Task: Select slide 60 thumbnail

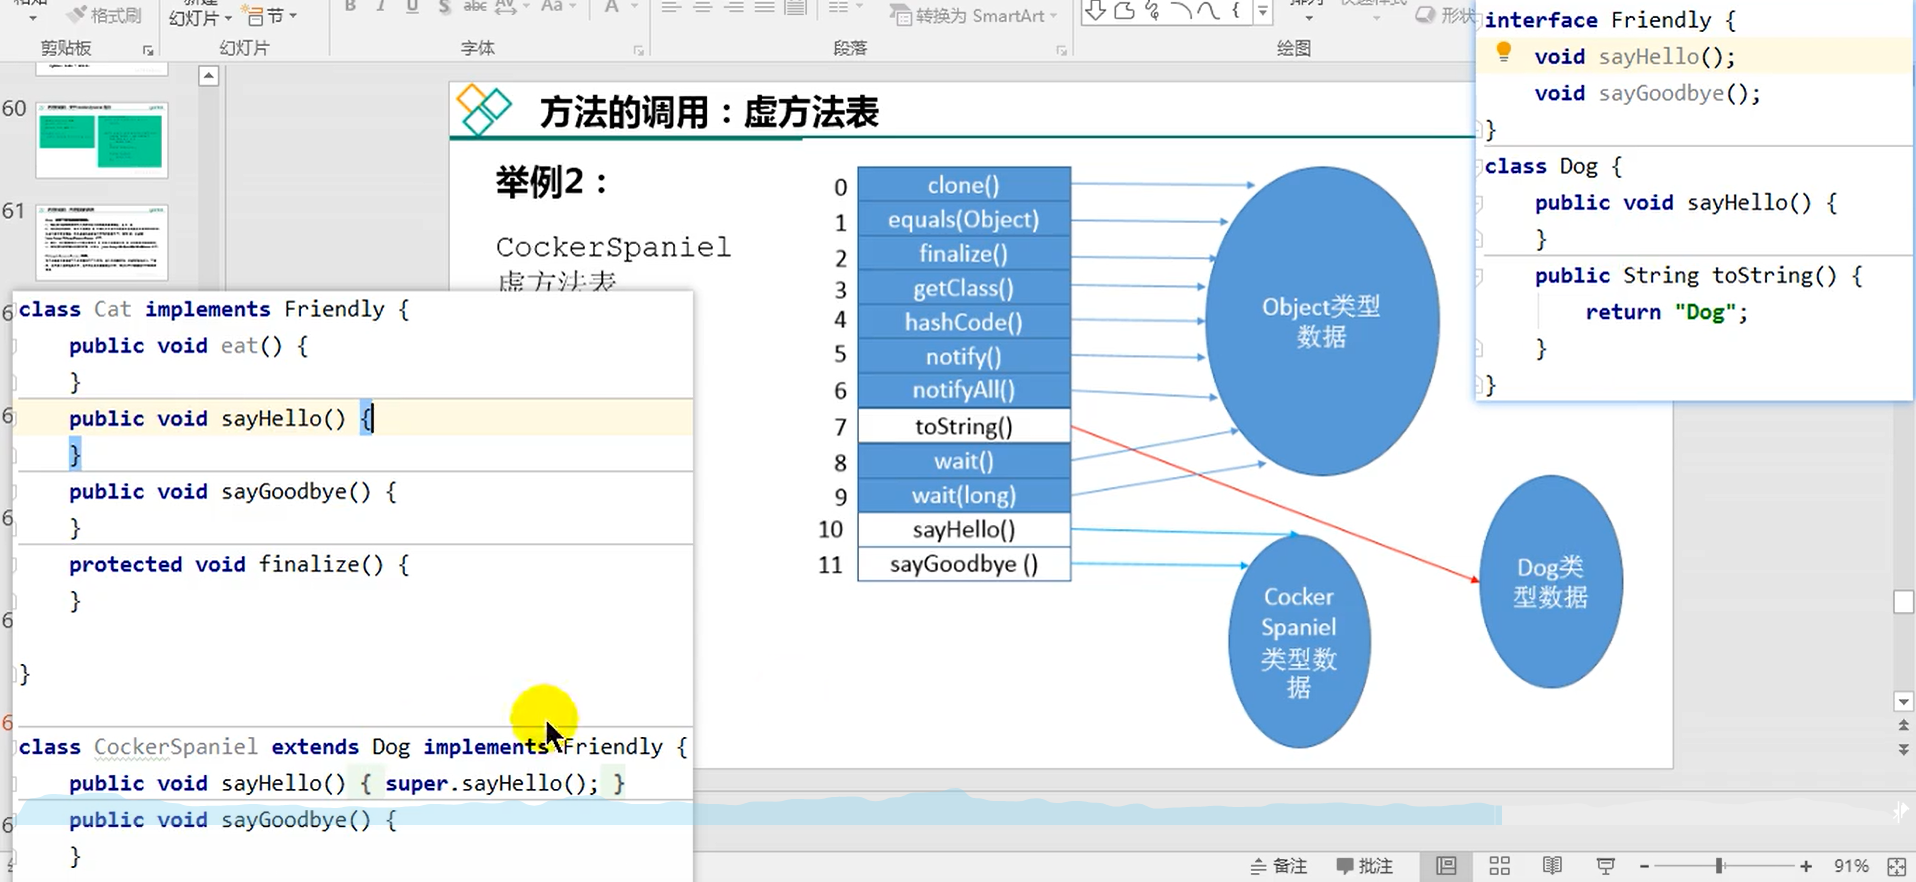Action: (101, 140)
